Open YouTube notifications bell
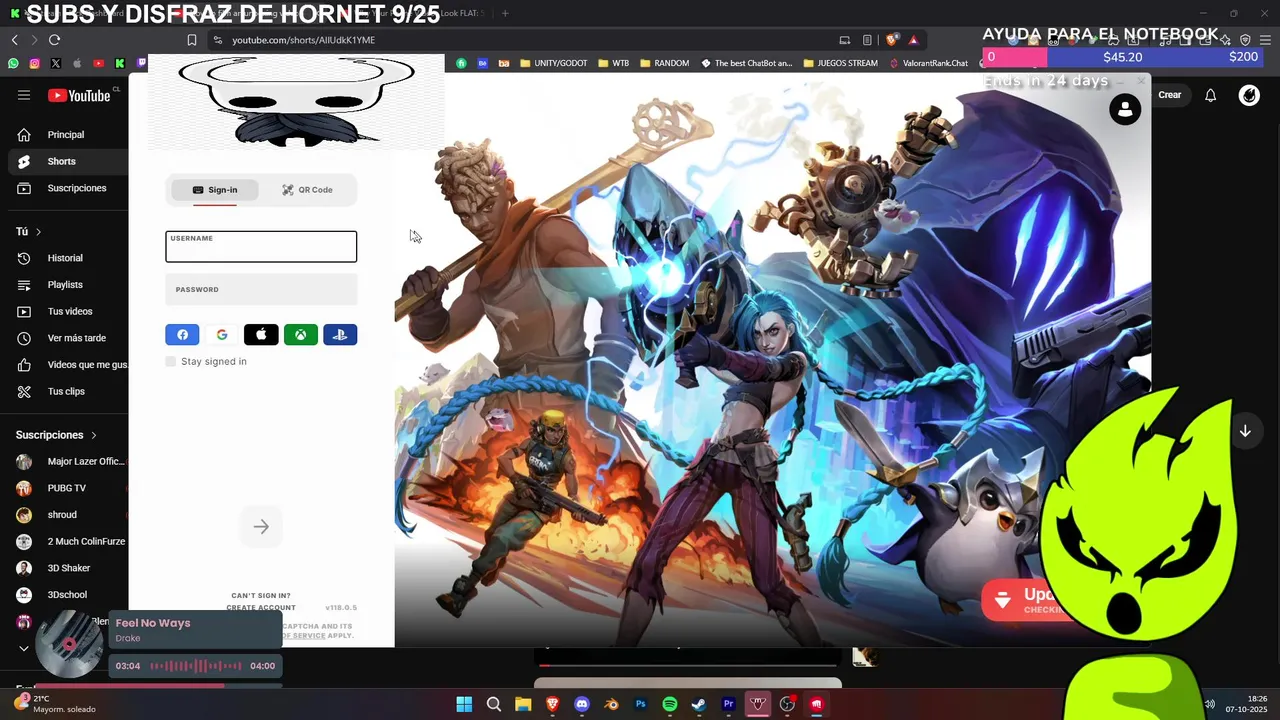The image size is (1280, 720). (1210, 95)
